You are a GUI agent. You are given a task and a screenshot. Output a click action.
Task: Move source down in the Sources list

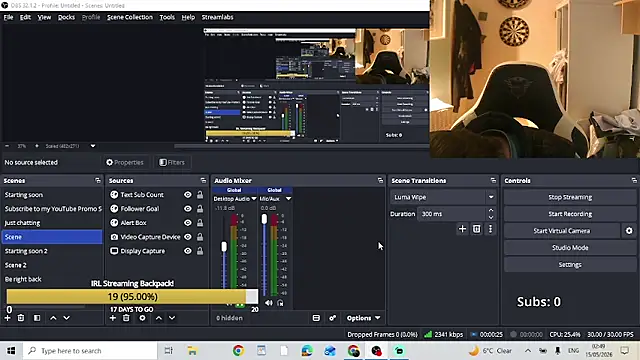click(172, 318)
